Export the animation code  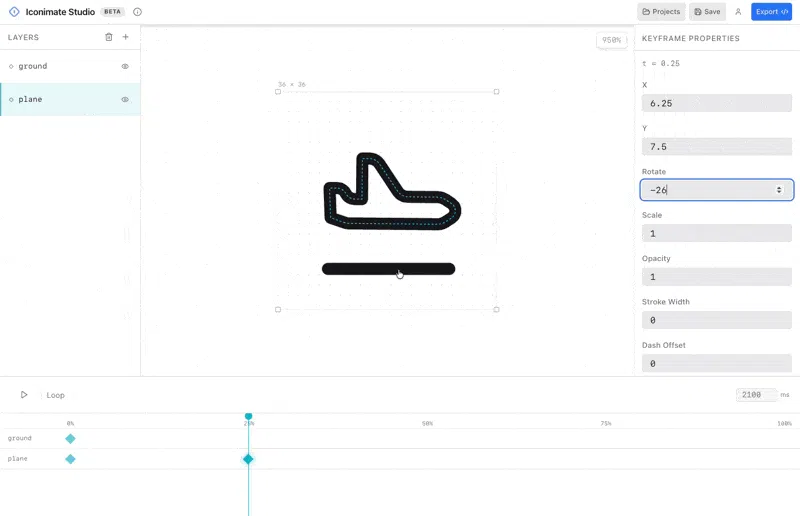pos(771,12)
